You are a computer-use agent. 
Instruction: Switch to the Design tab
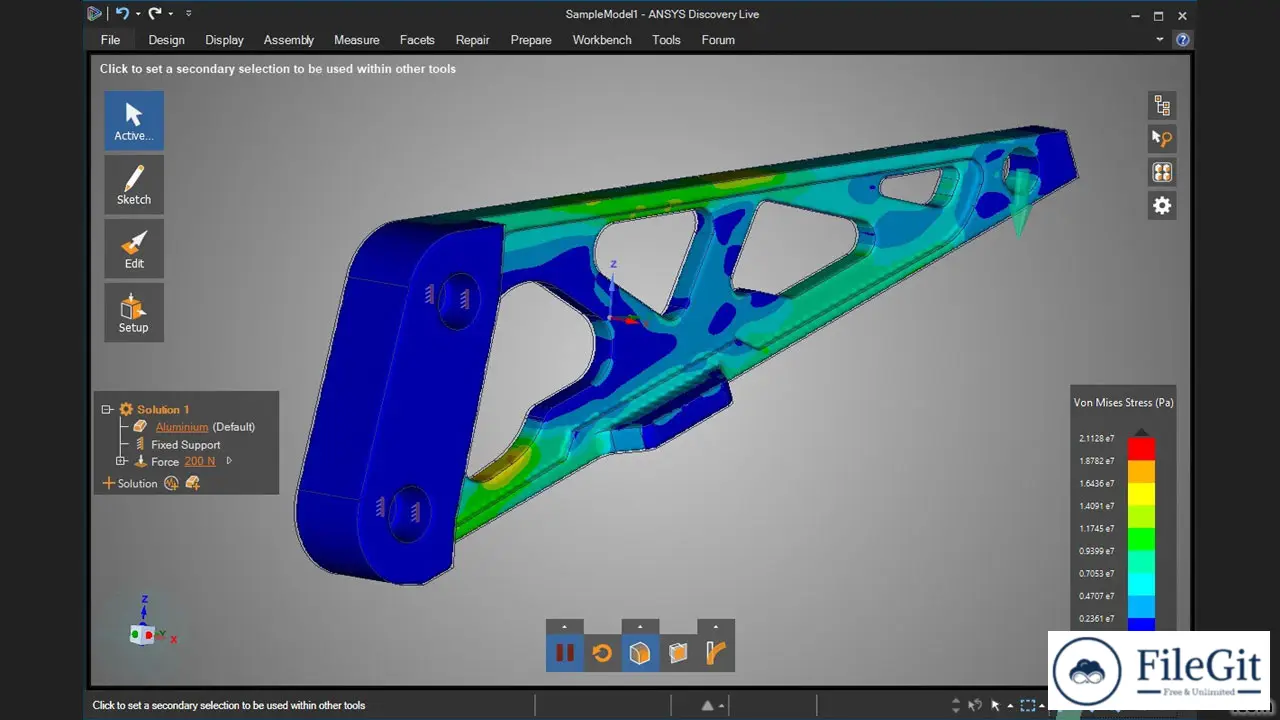166,40
